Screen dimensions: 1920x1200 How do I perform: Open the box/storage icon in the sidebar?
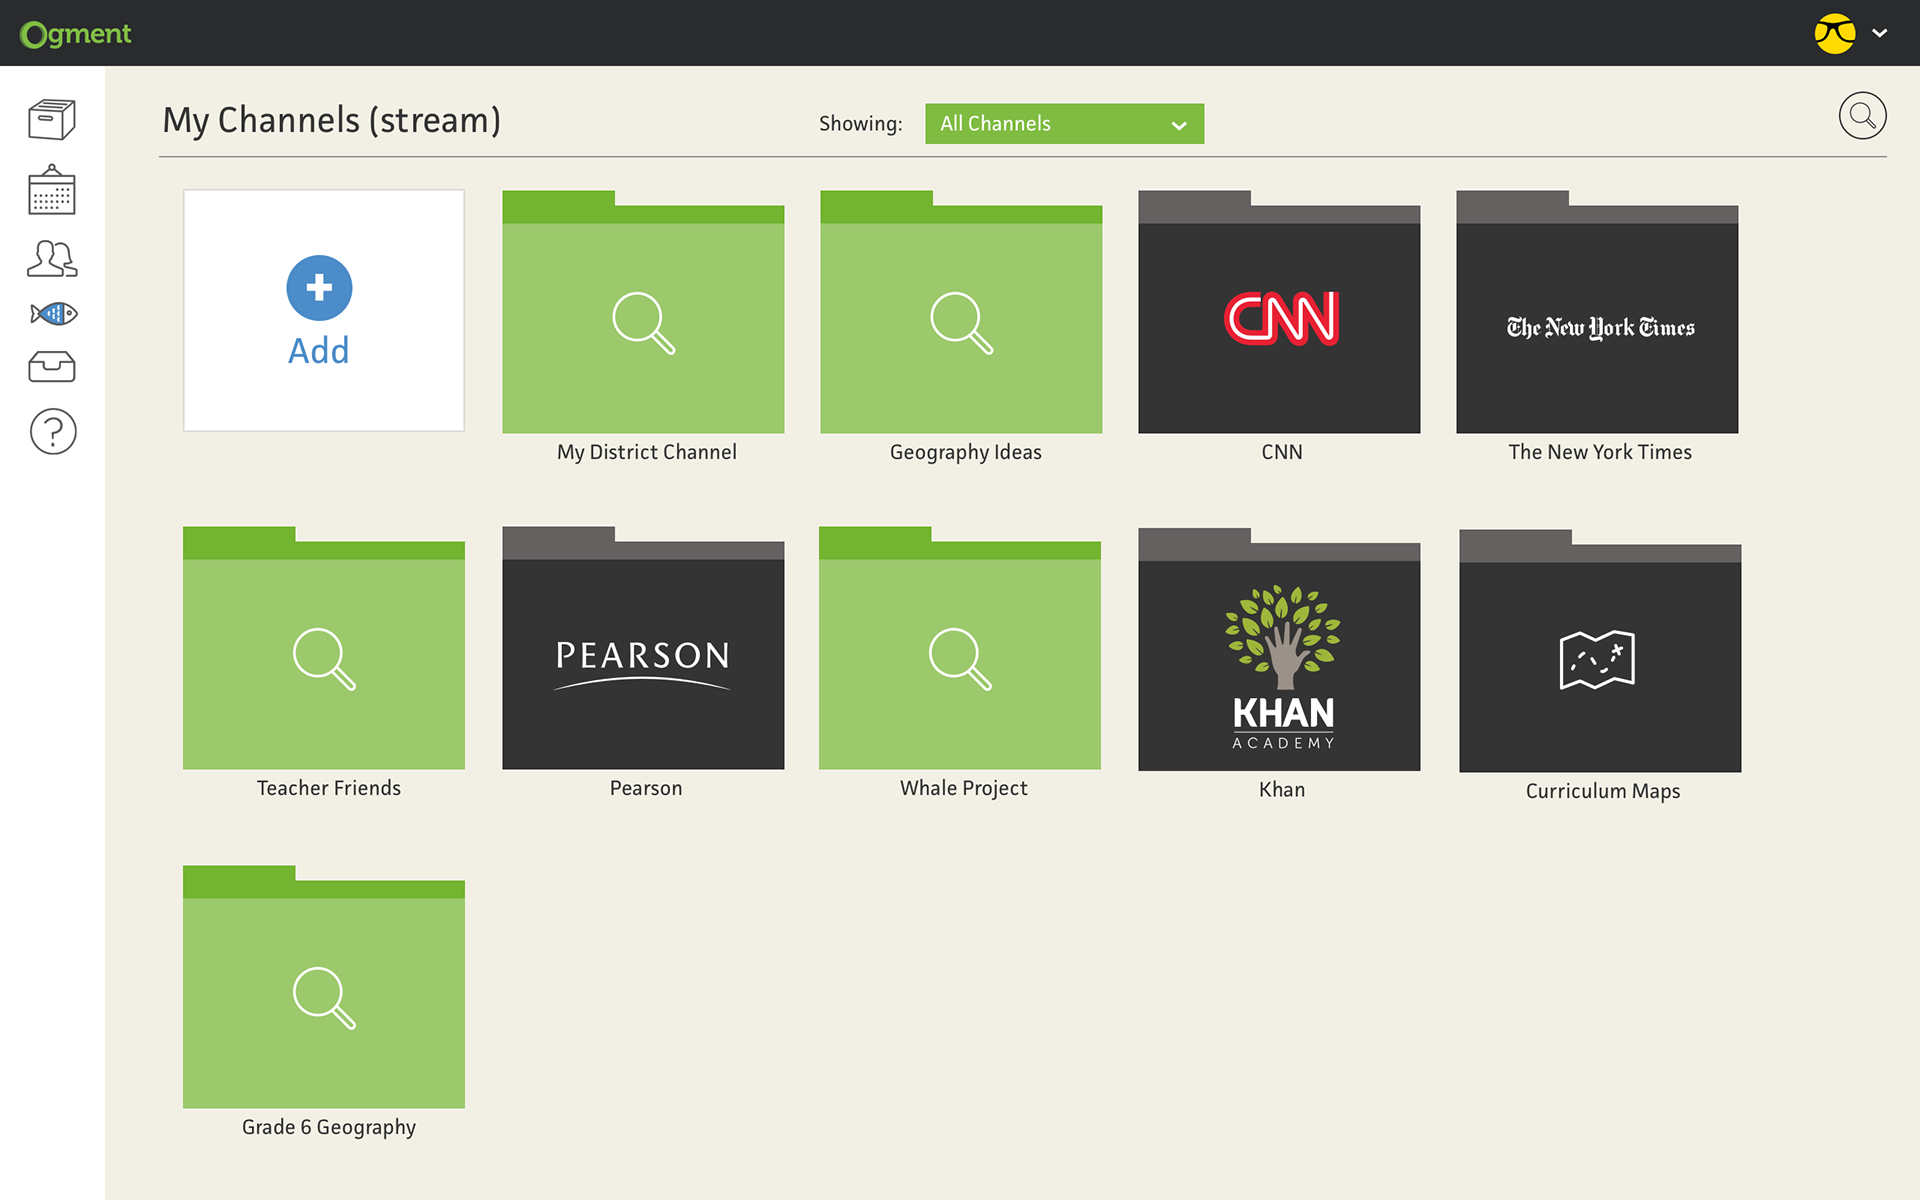point(52,119)
